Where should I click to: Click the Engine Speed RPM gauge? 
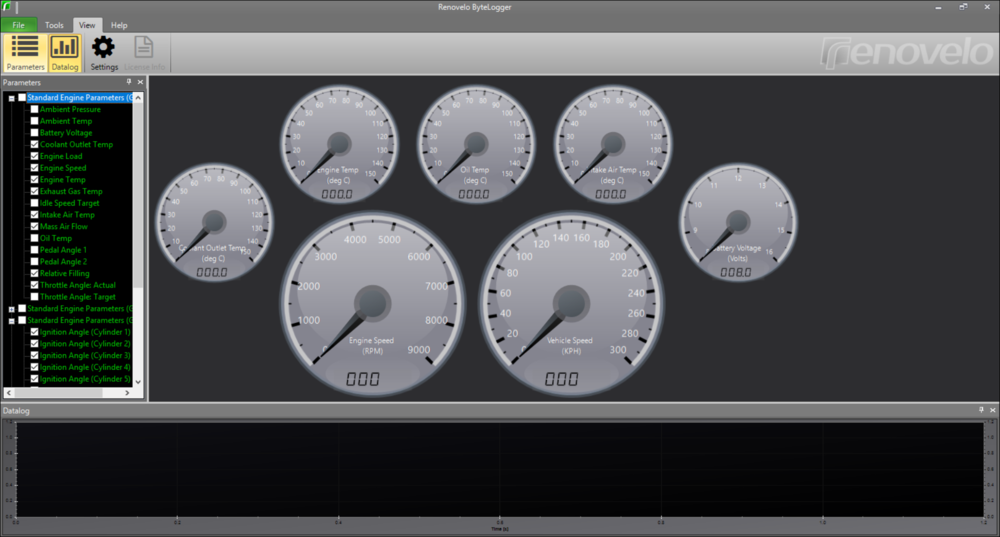372,304
